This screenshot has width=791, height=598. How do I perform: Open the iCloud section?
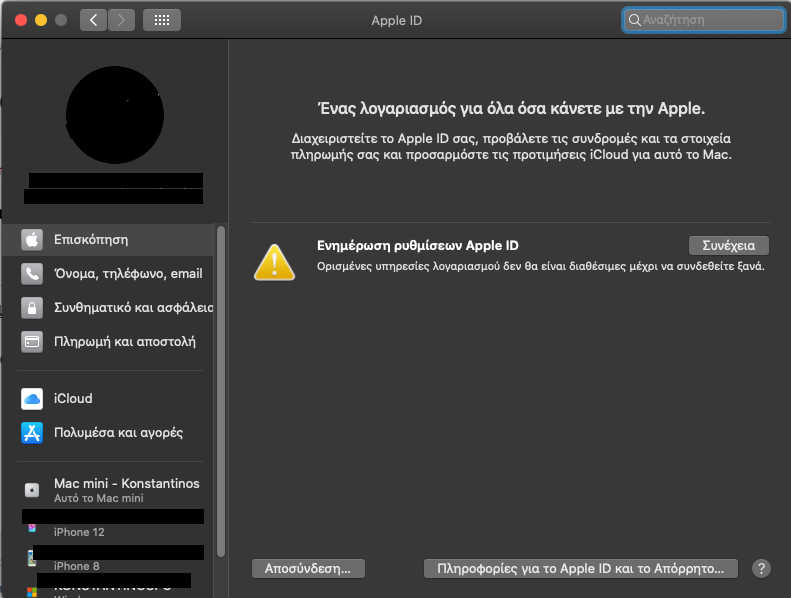108,399
